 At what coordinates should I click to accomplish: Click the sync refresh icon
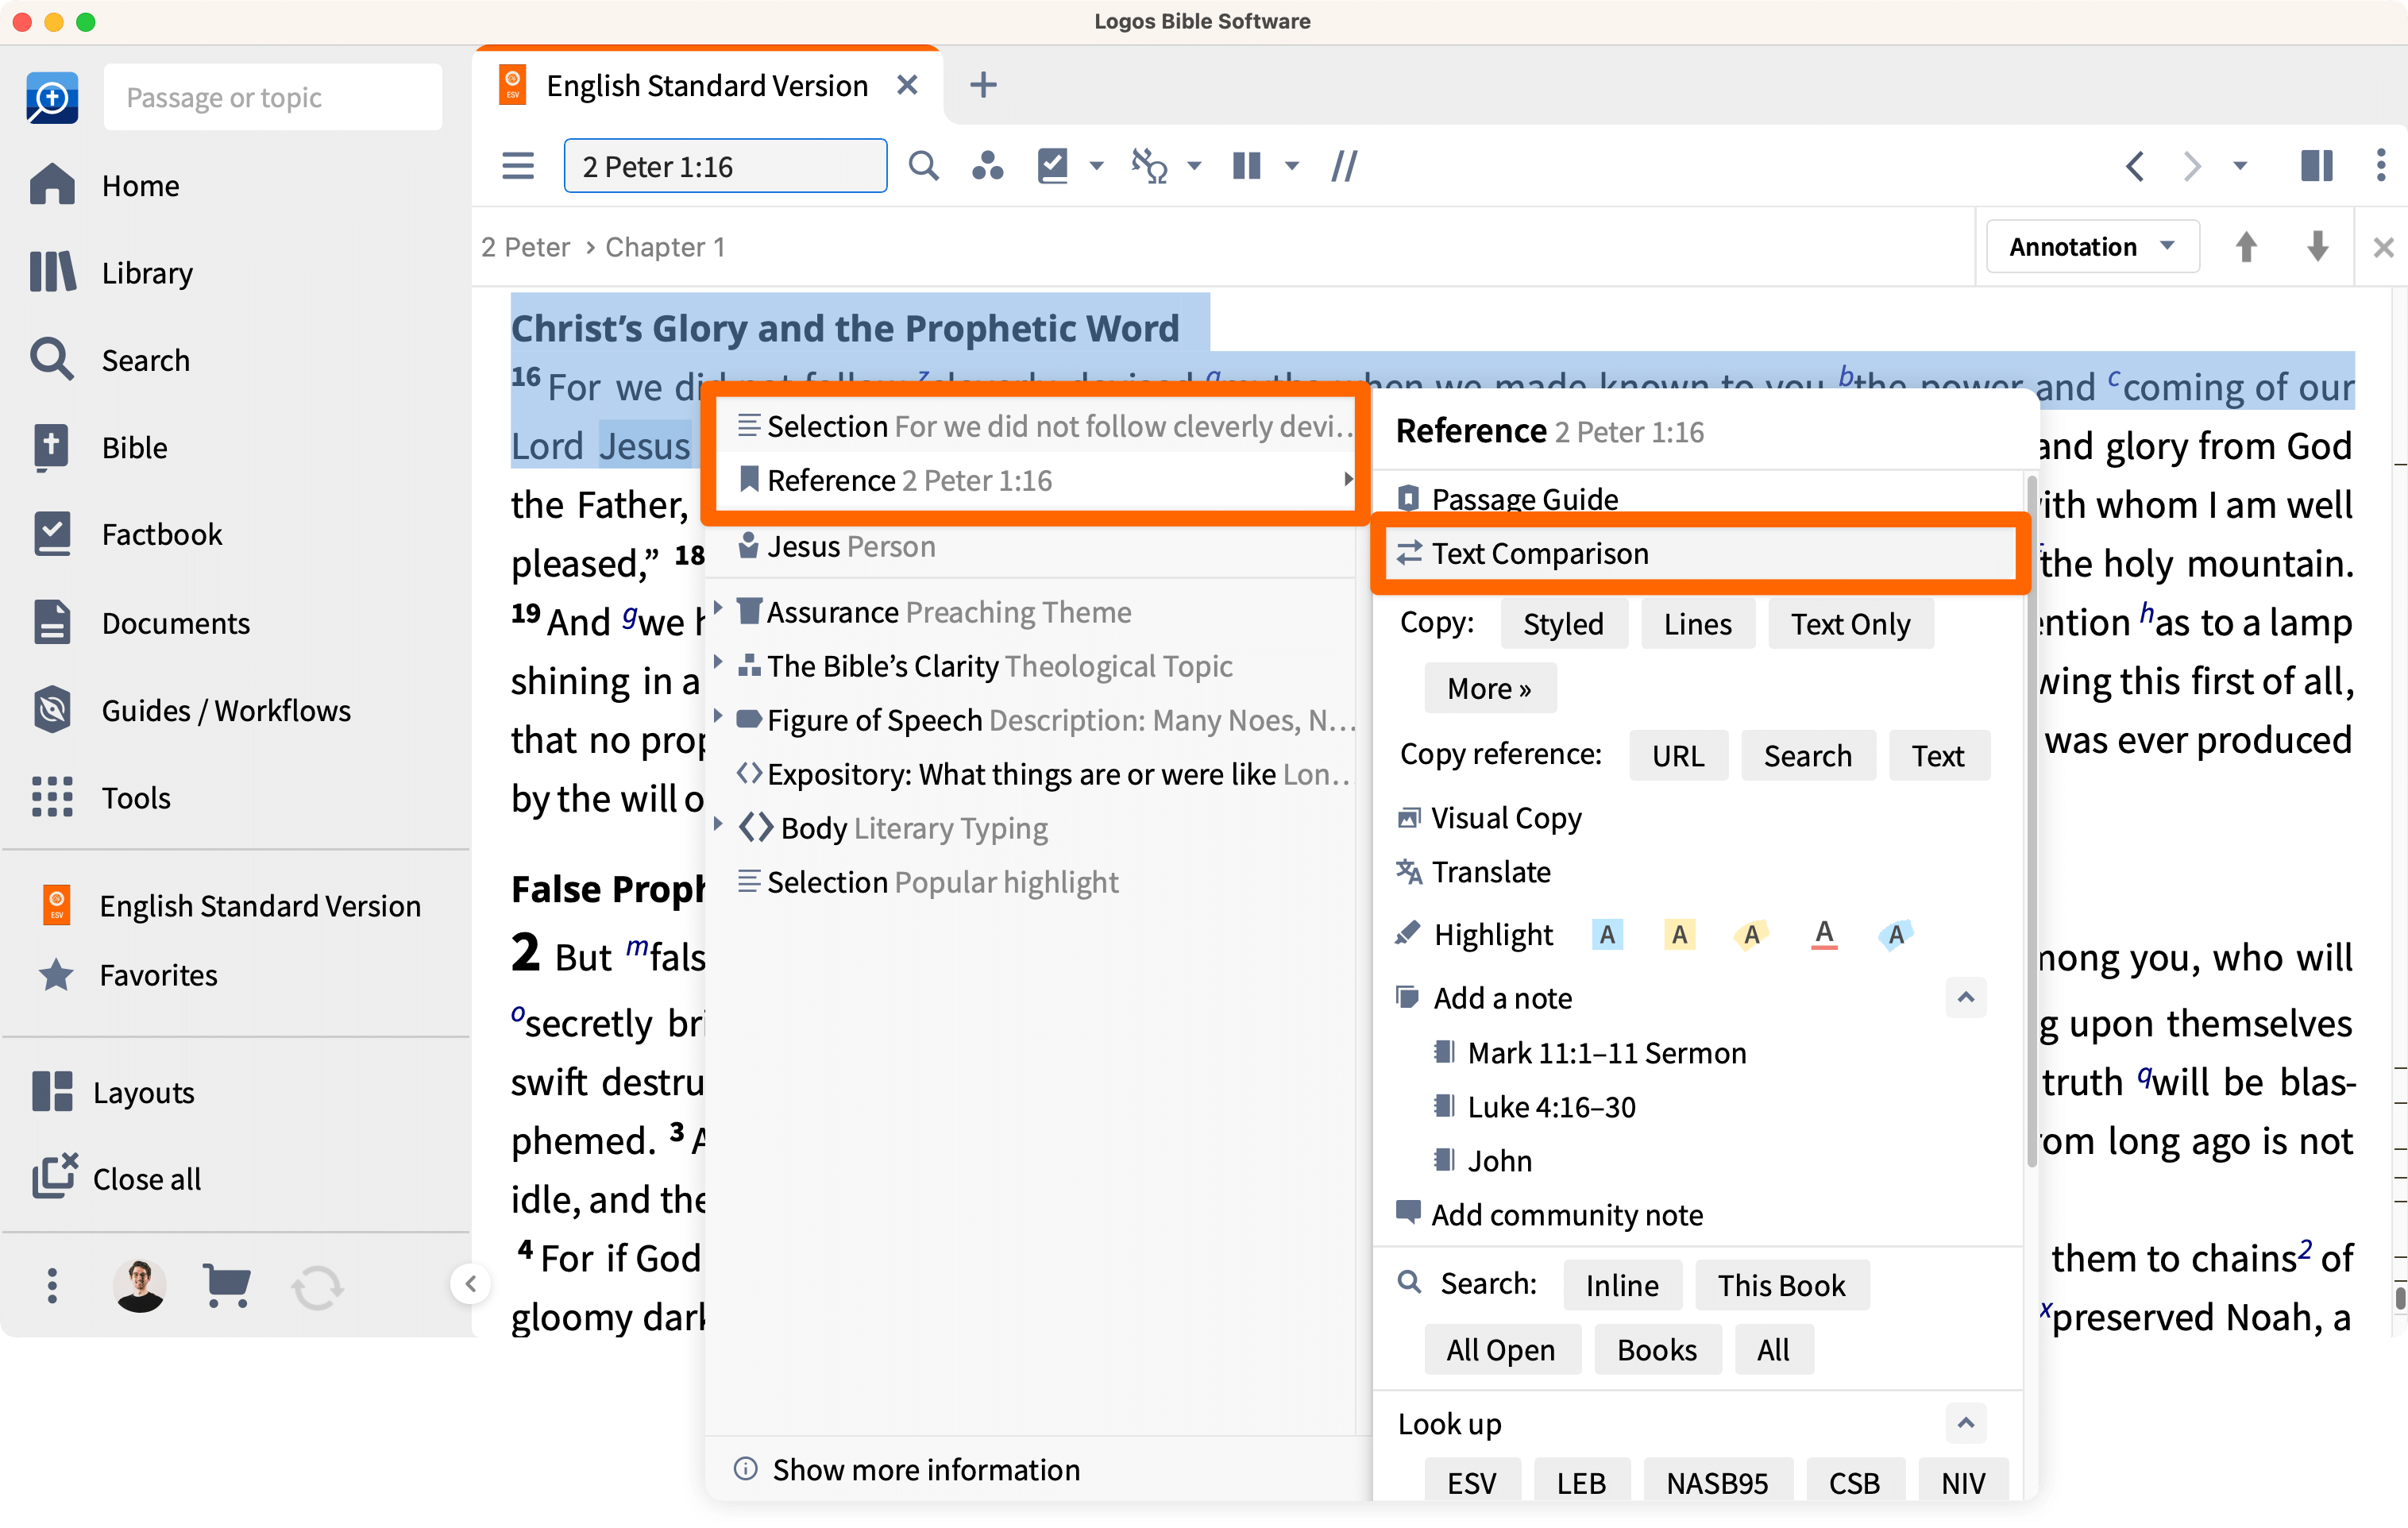317,1287
